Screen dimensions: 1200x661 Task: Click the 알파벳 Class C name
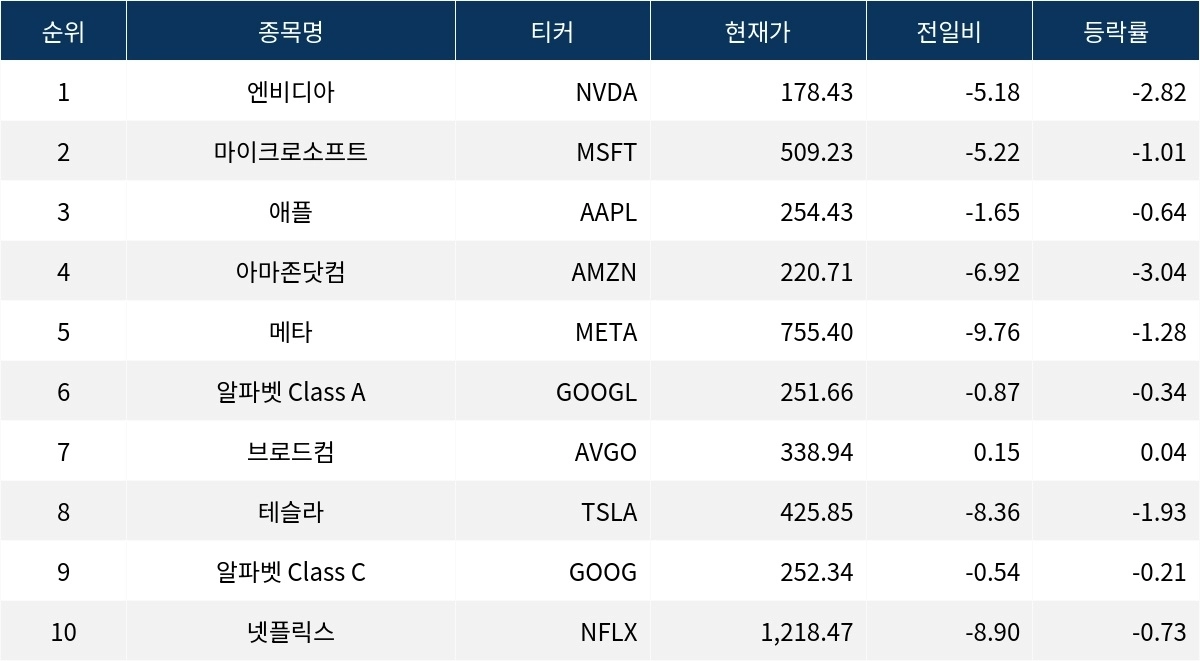pos(290,572)
